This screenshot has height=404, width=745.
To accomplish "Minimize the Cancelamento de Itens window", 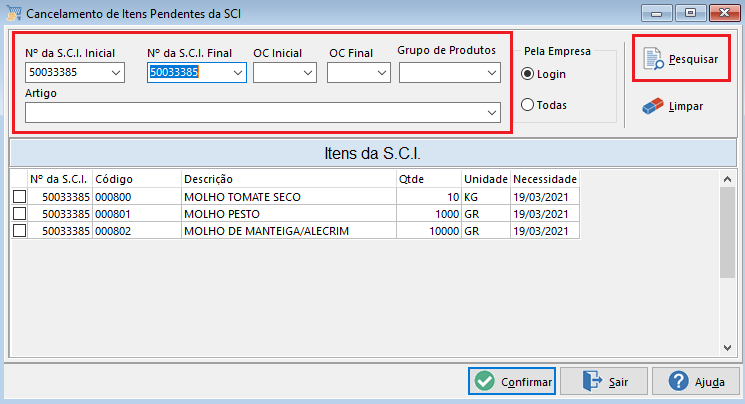I will coord(656,13).
